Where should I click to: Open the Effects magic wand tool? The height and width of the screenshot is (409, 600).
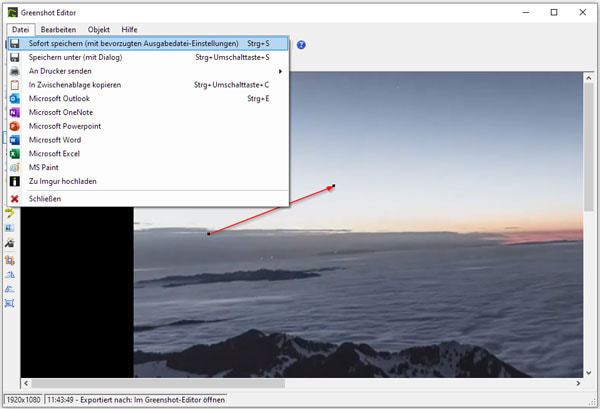(10, 243)
